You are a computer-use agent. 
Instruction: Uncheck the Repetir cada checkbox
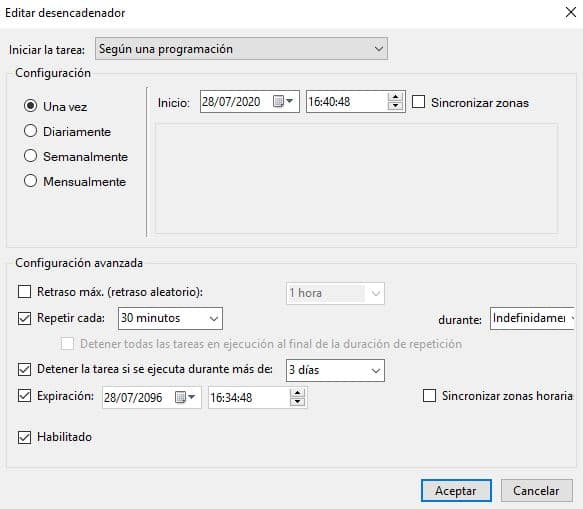(x=25, y=318)
